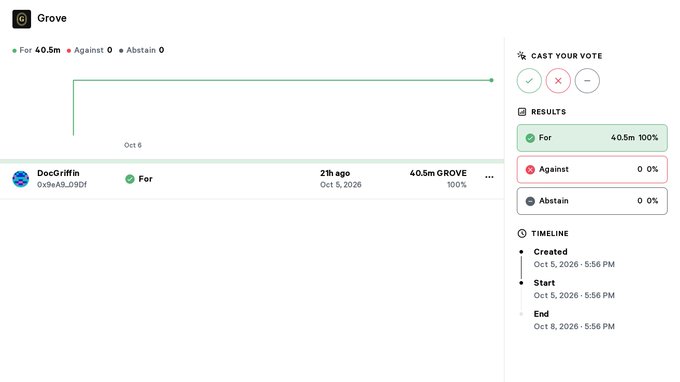Screen dimensions: 680x382
Task: Toggle the Against 0 chart legend entry
Action: (x=89, y=50)
